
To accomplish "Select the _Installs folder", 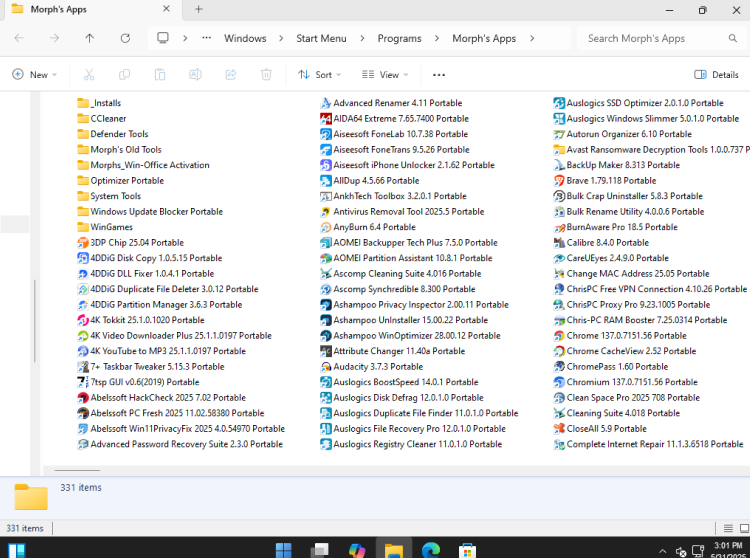I will [x=99, y=103].
